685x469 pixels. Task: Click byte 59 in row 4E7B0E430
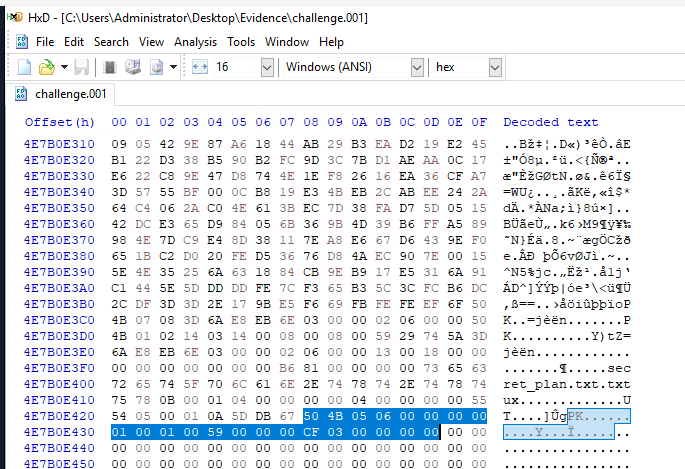[215, 432]
